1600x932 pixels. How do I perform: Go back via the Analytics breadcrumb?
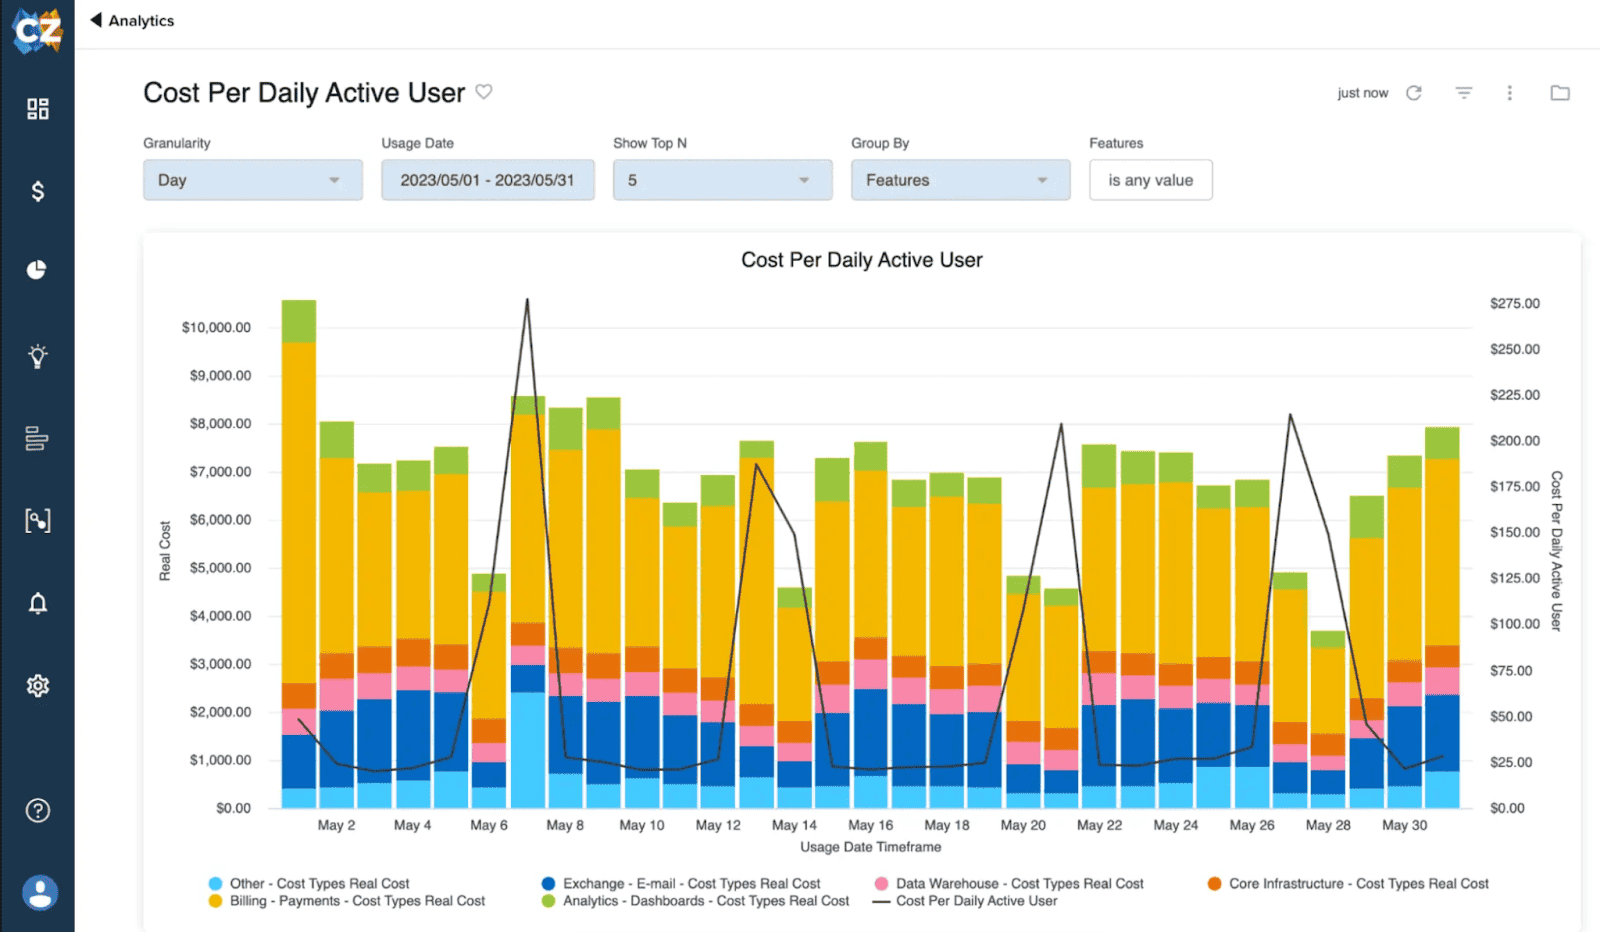pyautogui.click(x=133, y=19)
